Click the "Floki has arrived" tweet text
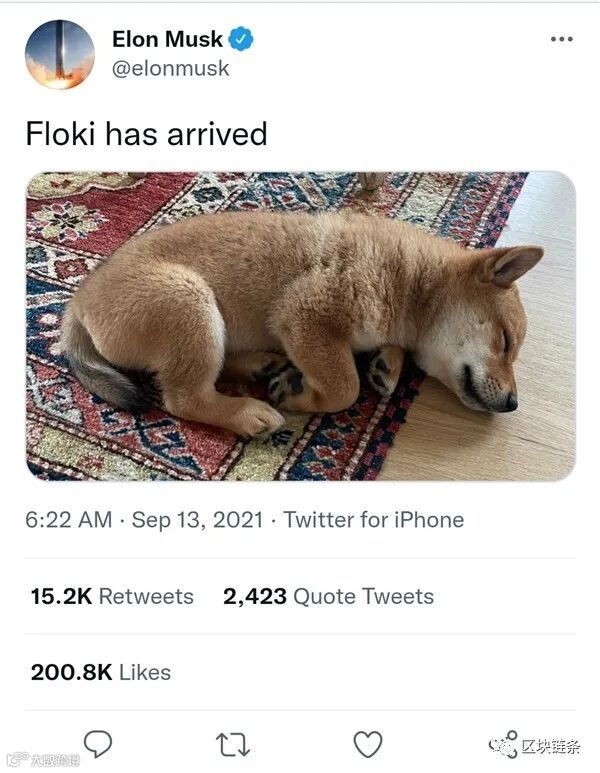Viewport: 600px width, 773px height. [x=146, y=134]
